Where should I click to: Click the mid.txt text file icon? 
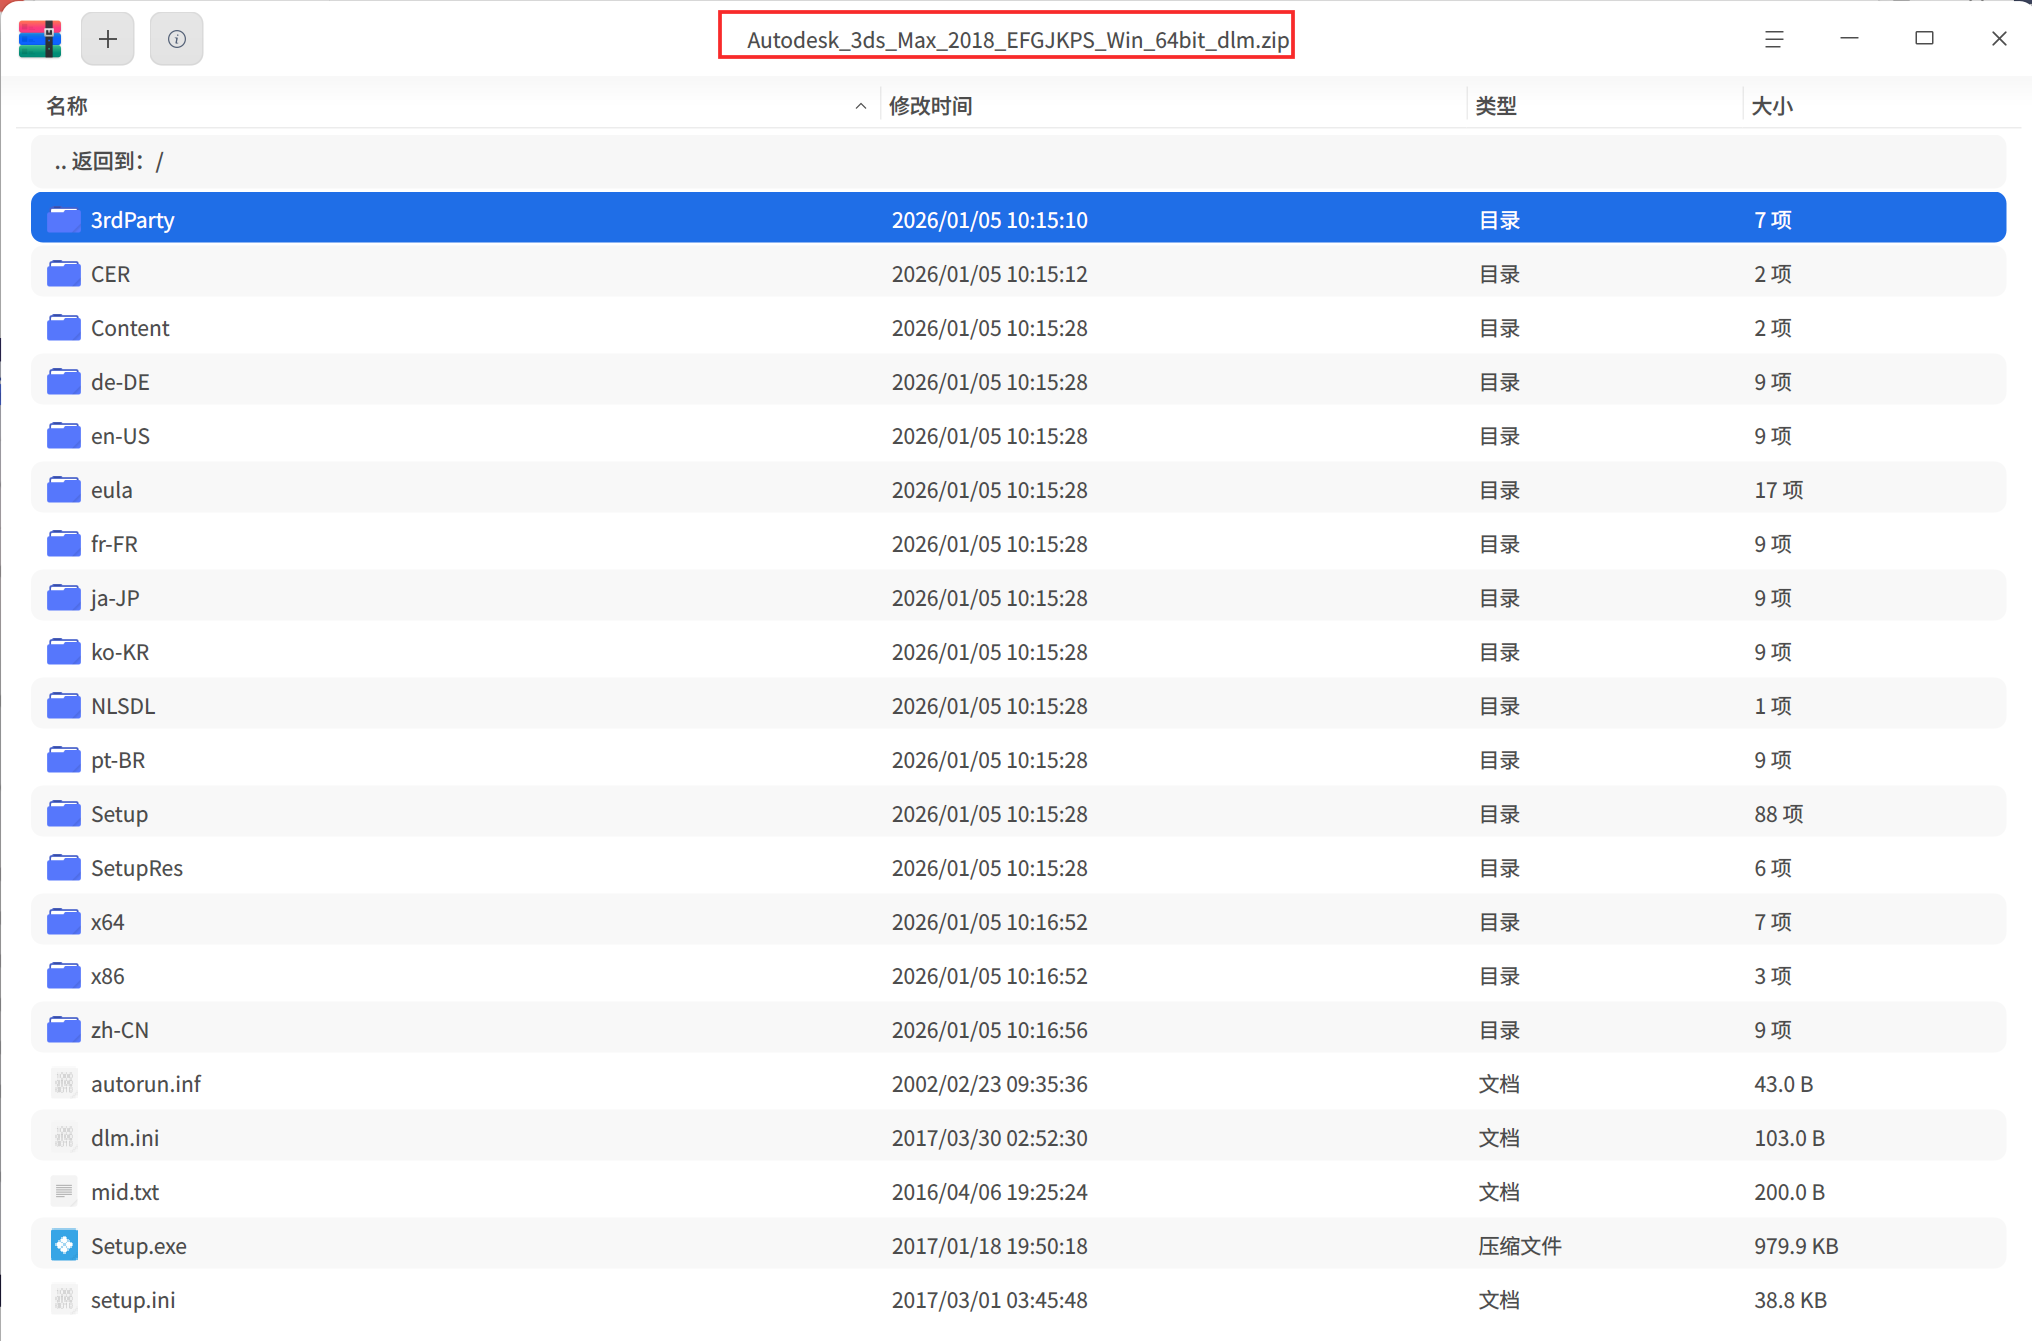pyautogui.click(x=64, y=1191)
